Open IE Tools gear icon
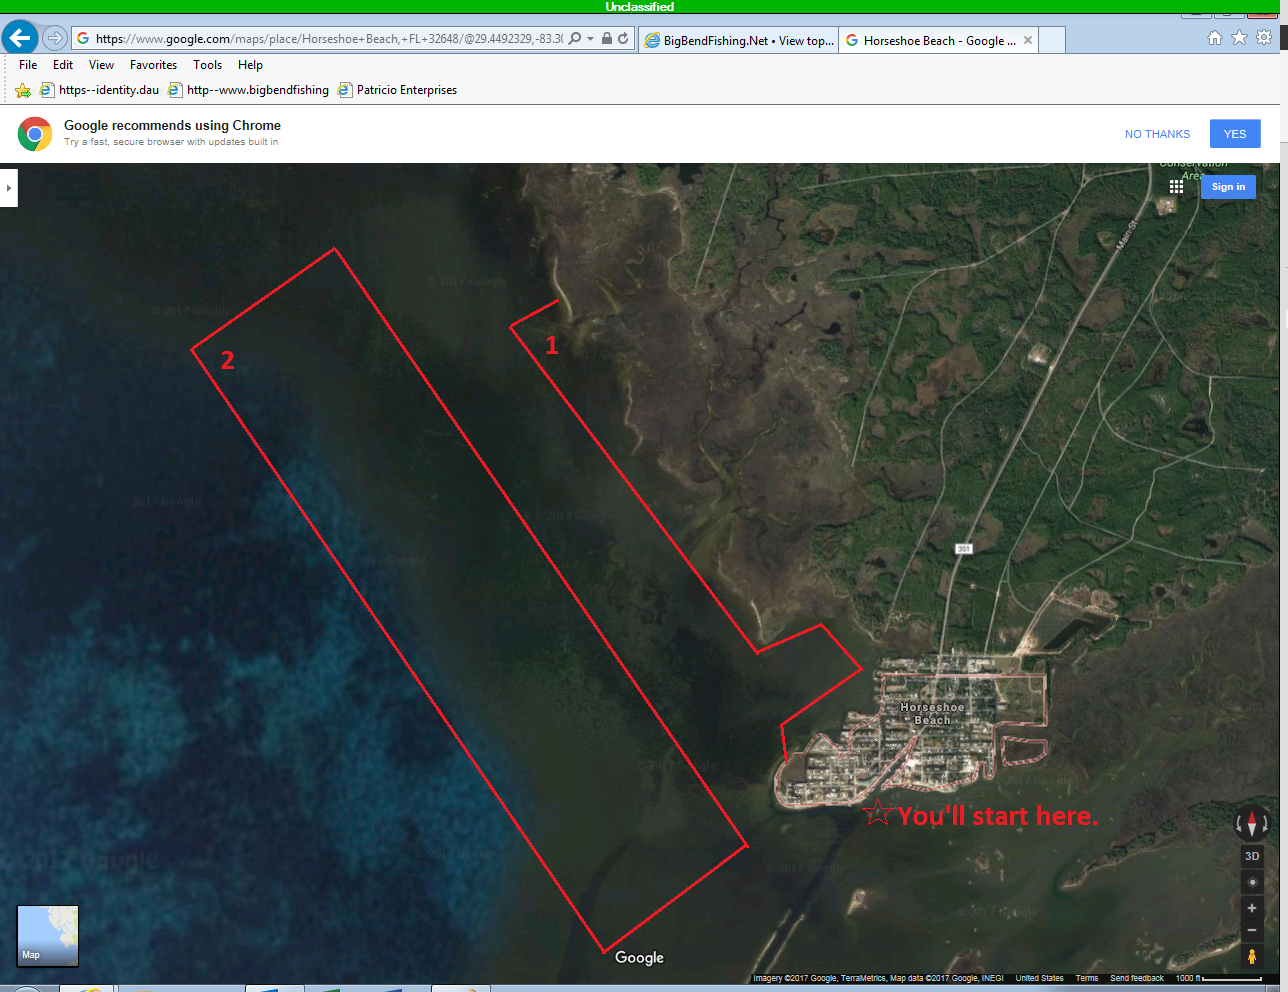 pos(1264,38)
